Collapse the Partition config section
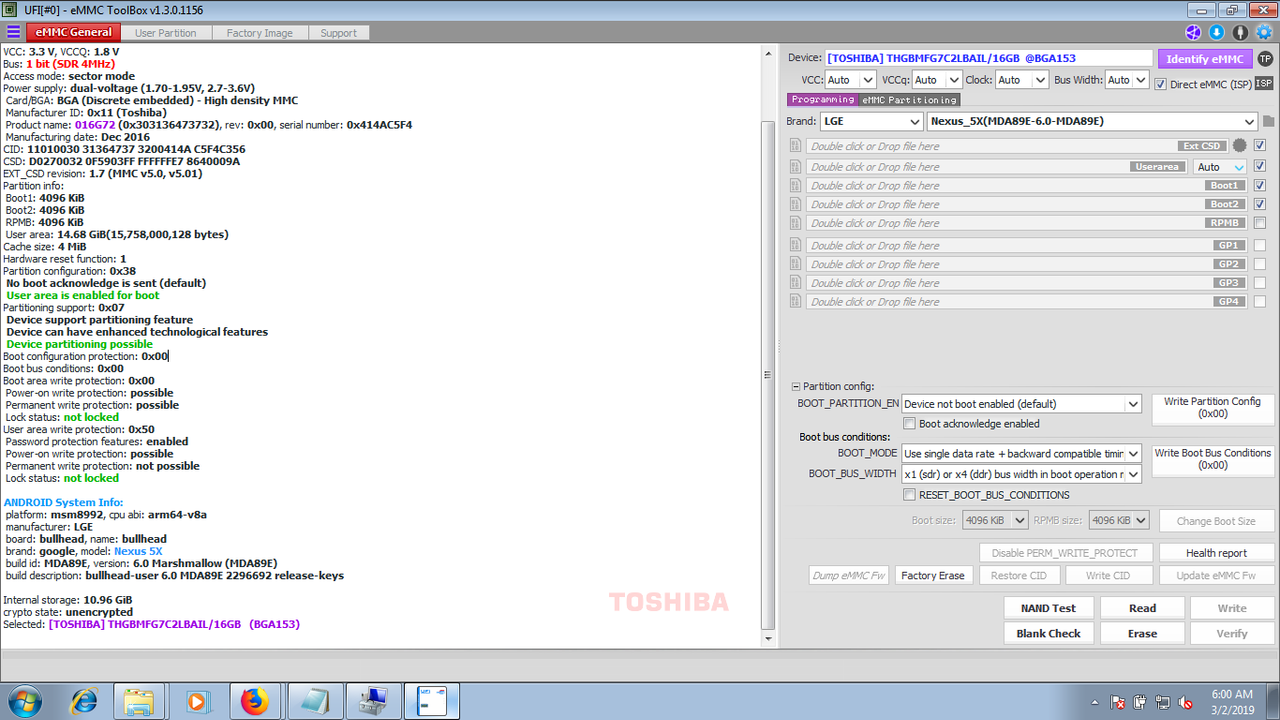The image size is (1280, 720). (x=796, y=386)
